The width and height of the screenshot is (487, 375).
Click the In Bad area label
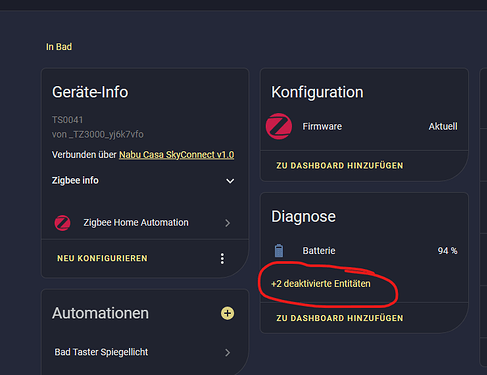59,47
